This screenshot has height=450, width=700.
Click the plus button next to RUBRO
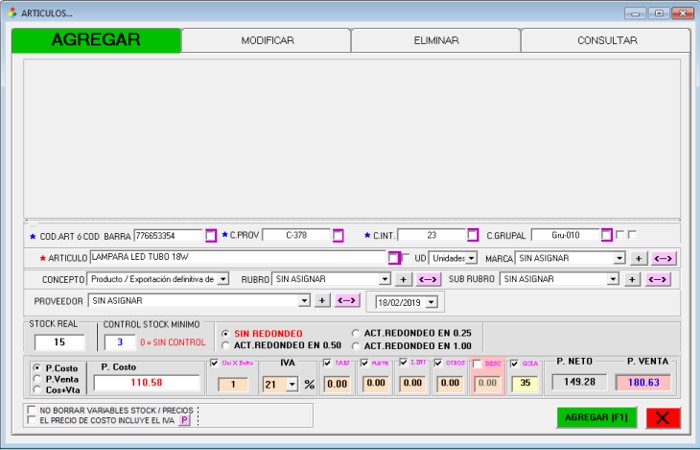pos(402,279)
